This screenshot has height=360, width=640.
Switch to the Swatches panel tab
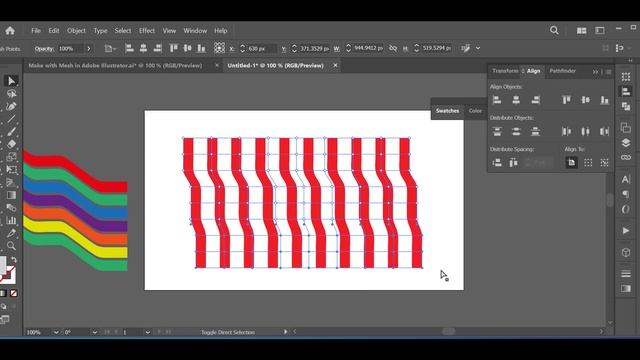(x=447, y=111)
